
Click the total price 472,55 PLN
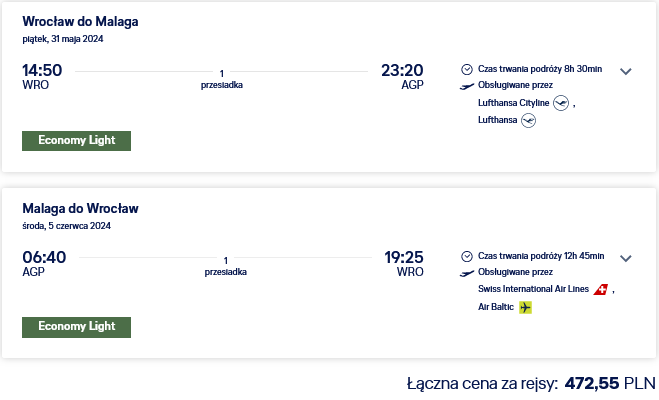(x=610, y=383)
